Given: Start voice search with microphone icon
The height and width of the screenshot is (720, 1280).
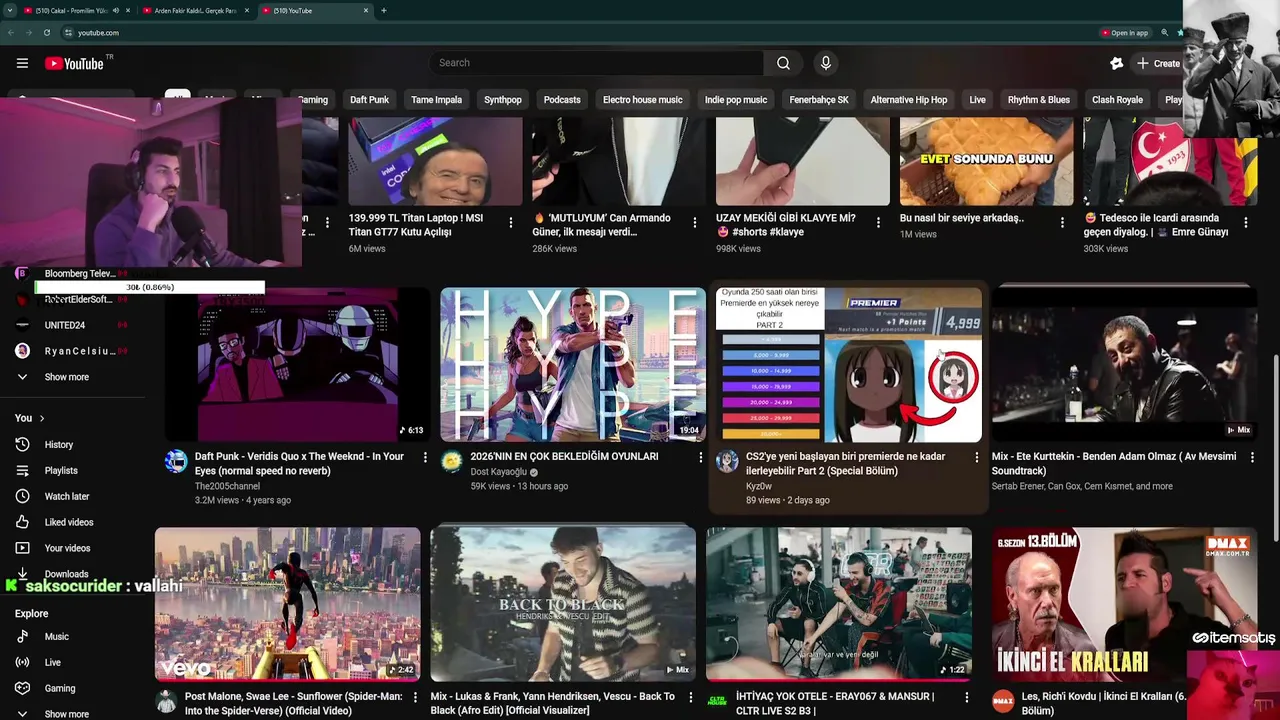Looking at the screenshot, I should 825,63.
